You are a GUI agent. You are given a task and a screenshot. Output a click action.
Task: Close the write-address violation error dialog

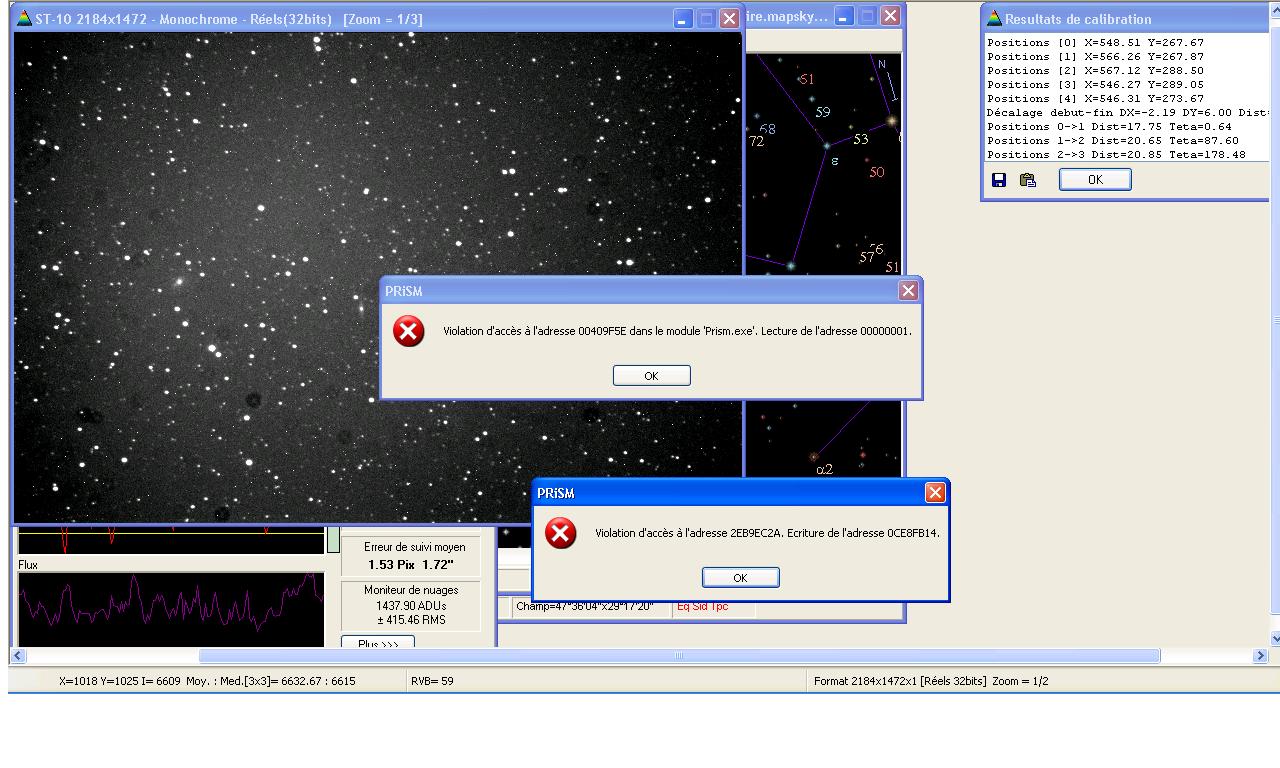pos(934,493)
